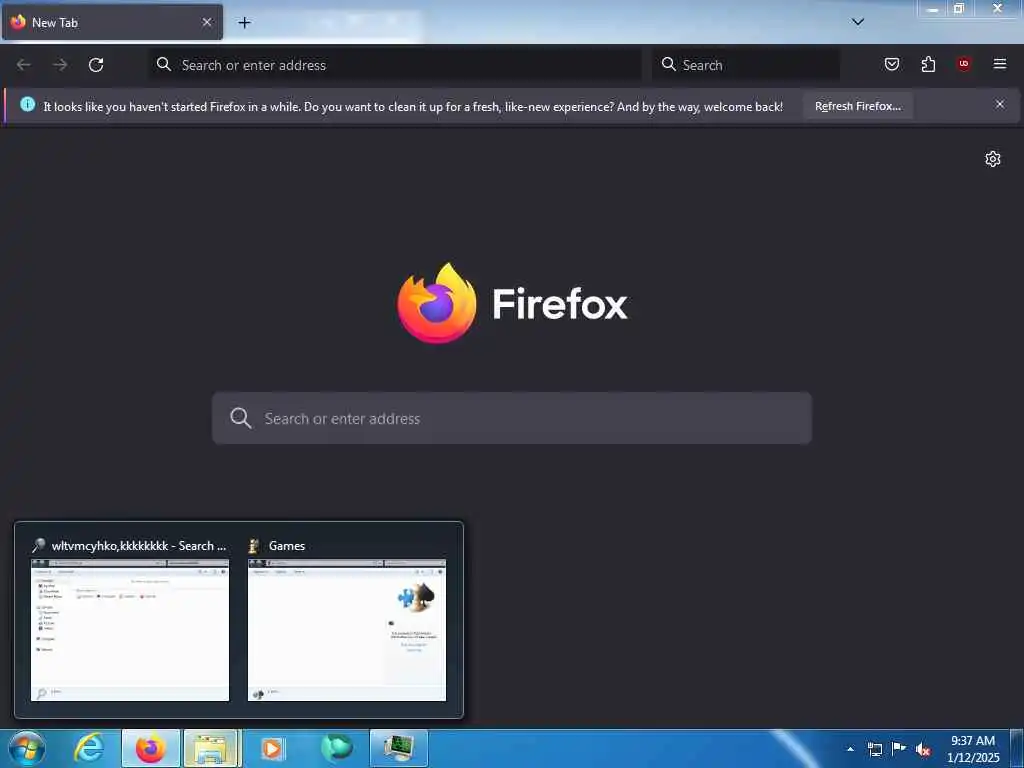Open a new tab with the plus button

pyautogui.click(x=244, y=22)
